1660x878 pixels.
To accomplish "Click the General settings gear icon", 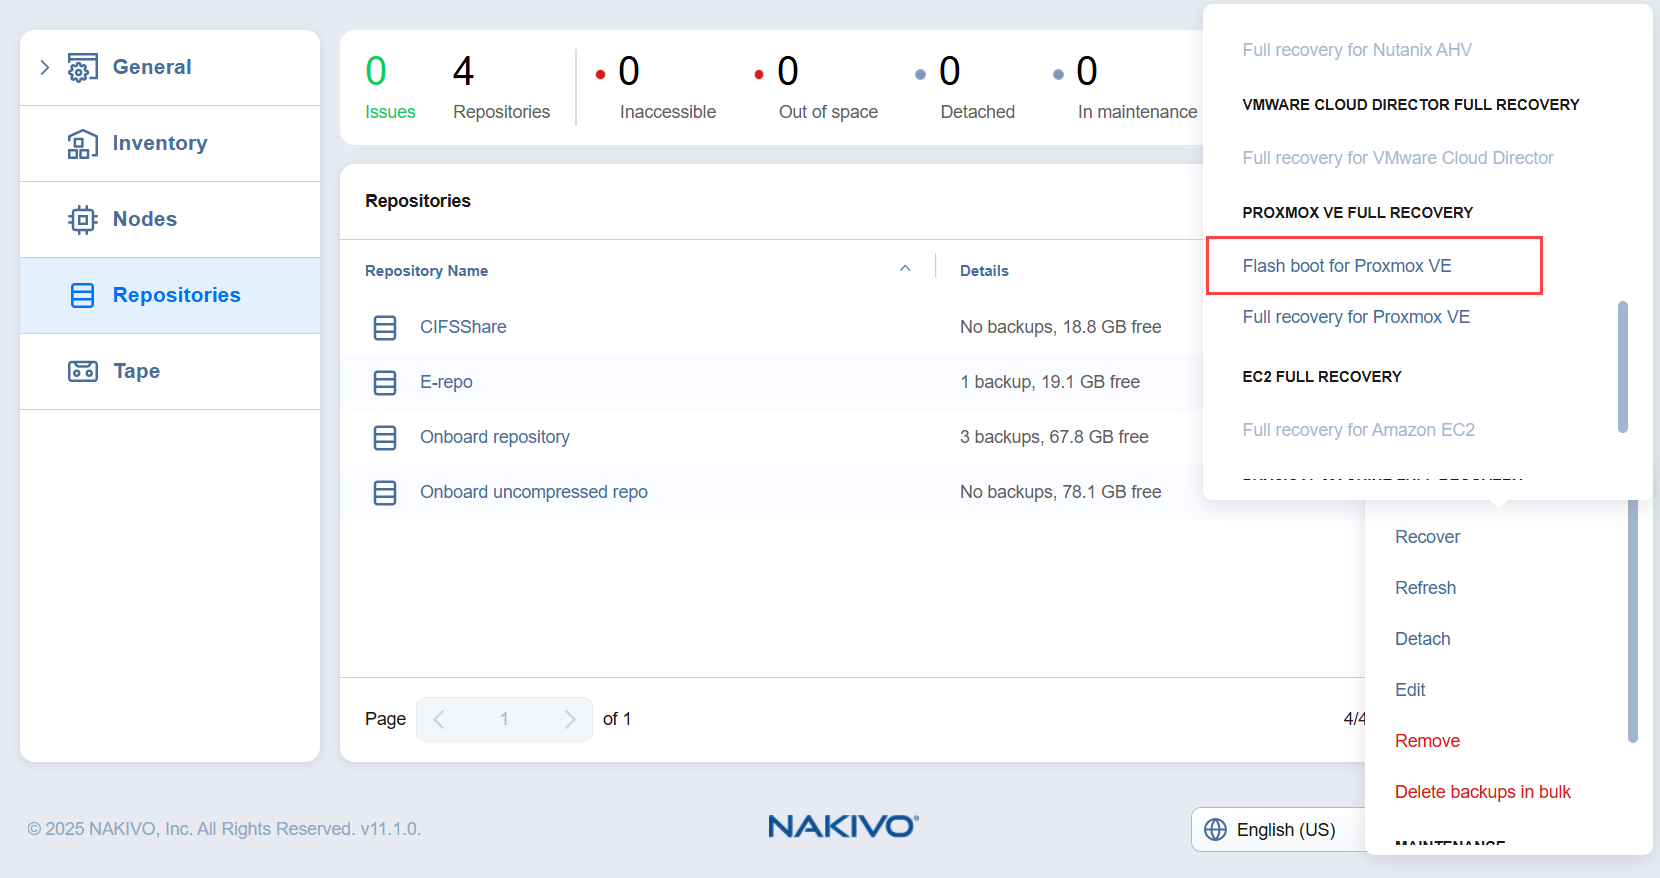I will pos(82,68).
